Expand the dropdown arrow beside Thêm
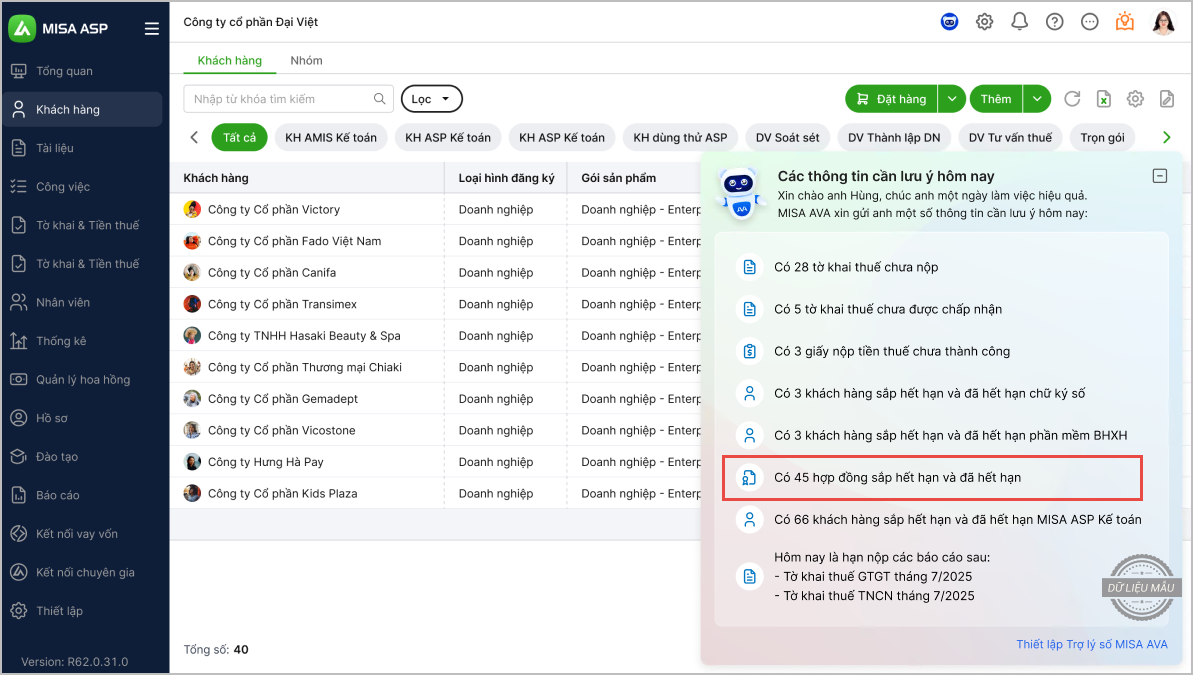Screen dimensions: 1193x675 pos(1037,99)
